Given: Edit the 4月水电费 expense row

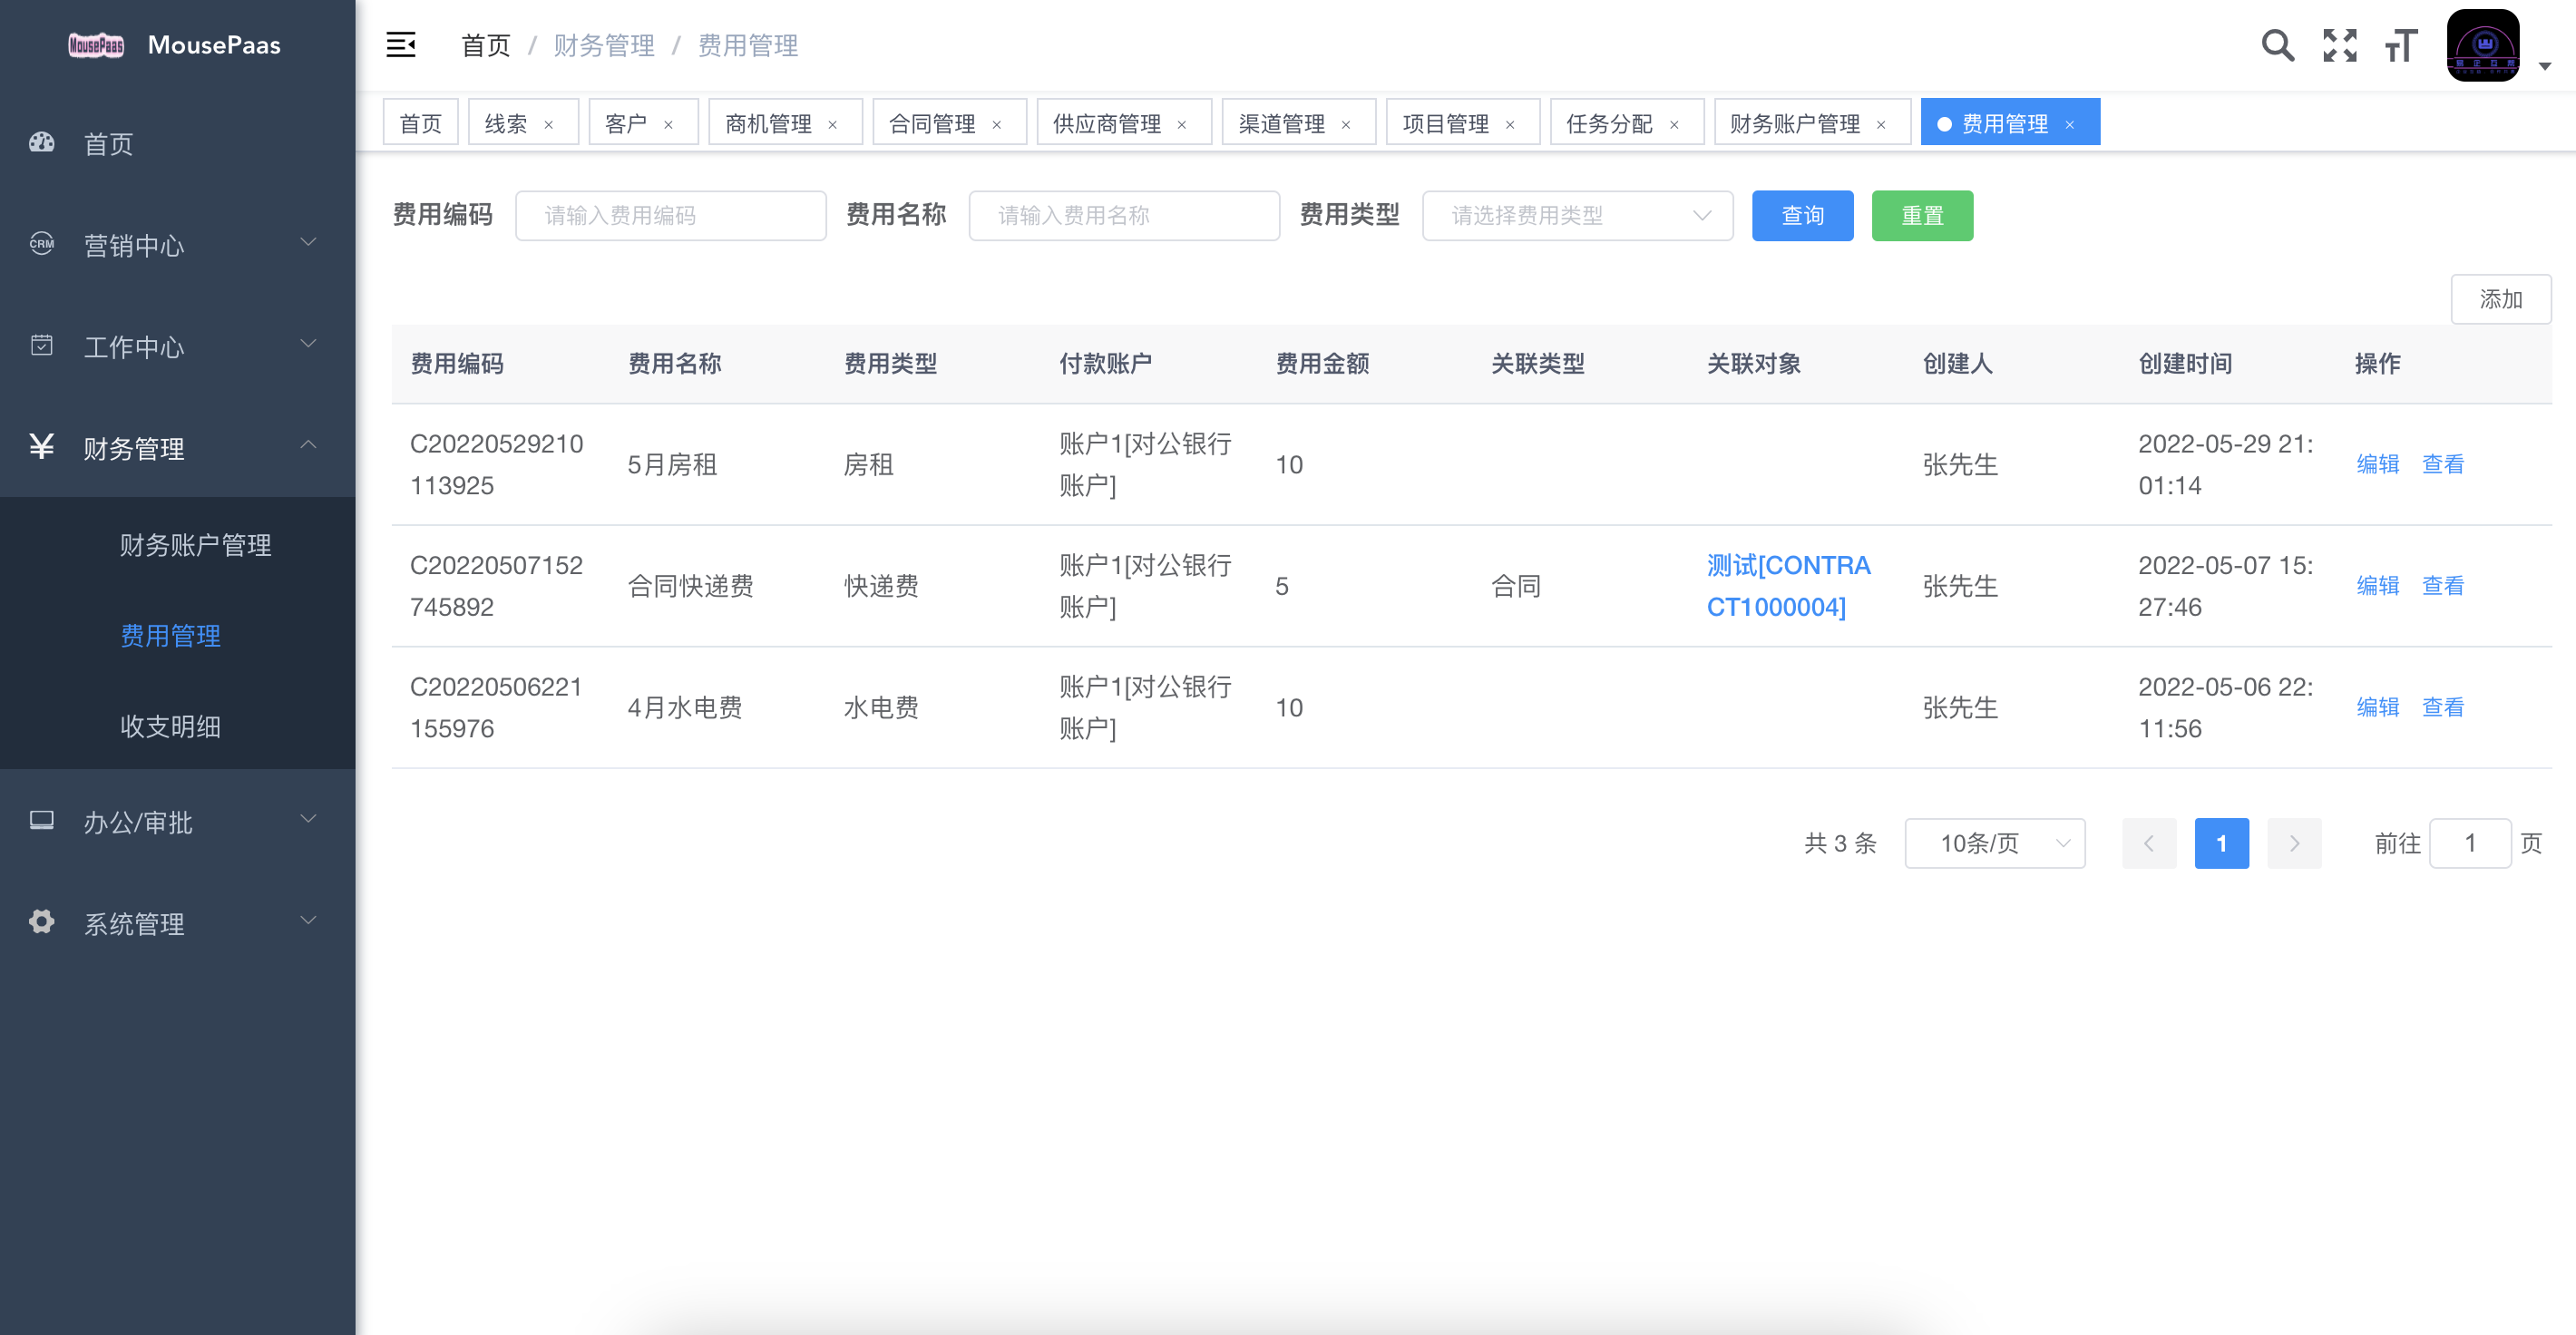Looking at the screenshot, I should (2377, 707).
